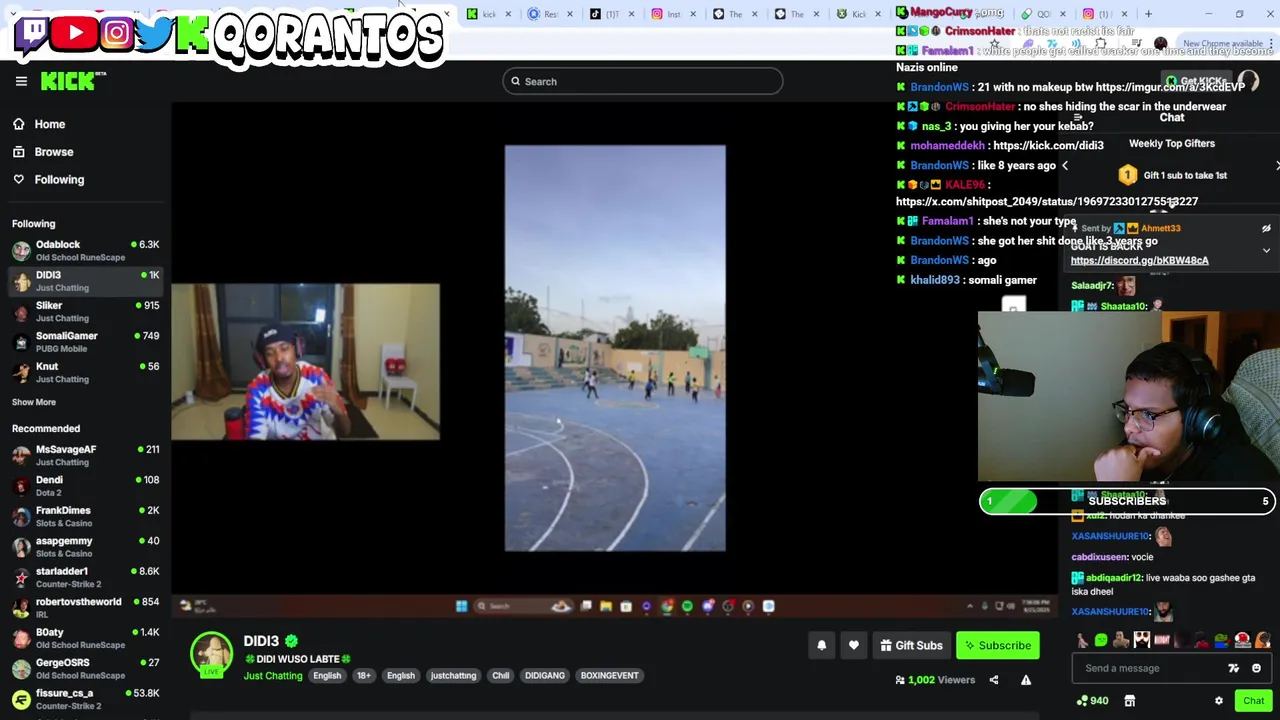1280x720 pixels.
Task: Go to next Weekly Top Gifters slide
Action: (x=1276, y=166)
